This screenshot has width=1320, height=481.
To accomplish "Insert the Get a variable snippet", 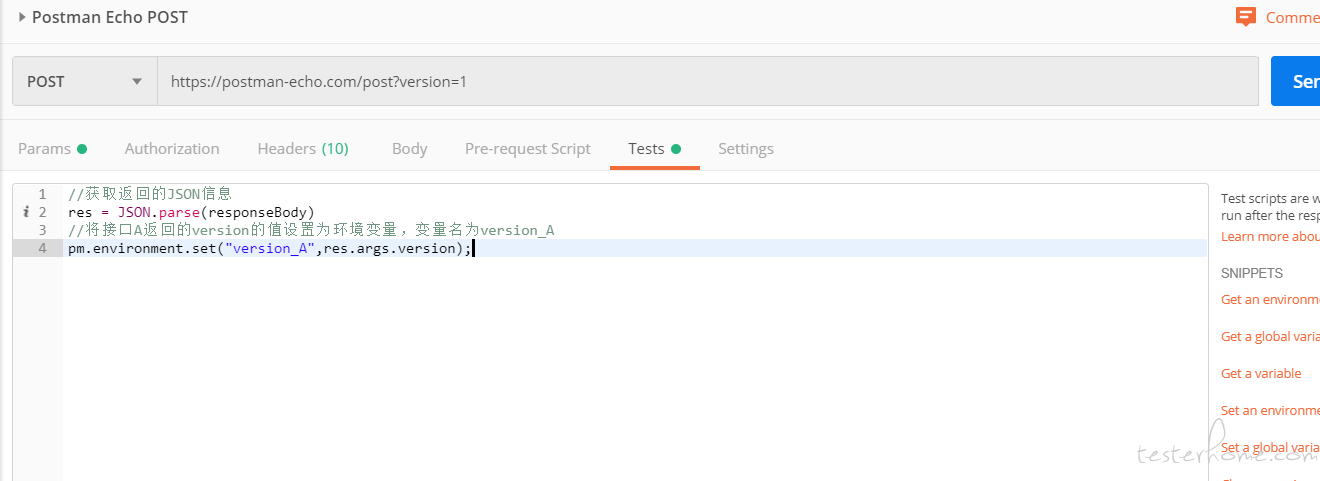I will pyautogui.click(x=1261, y=373).
